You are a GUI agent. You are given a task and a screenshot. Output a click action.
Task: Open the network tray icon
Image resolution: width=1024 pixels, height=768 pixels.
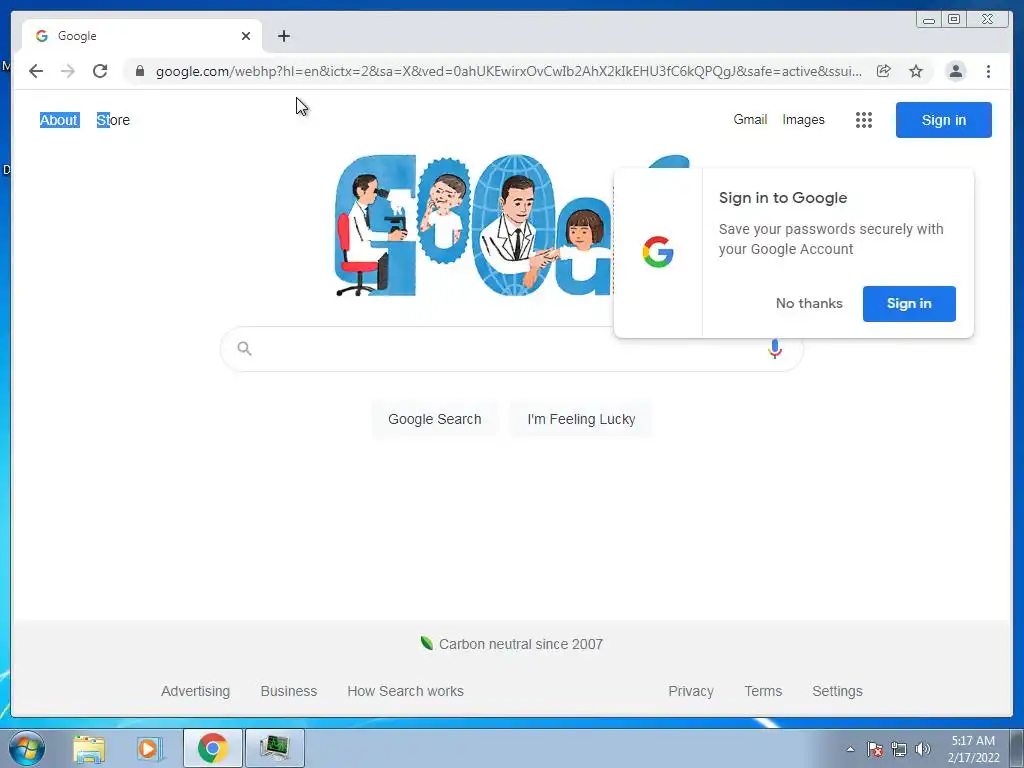click(899, 749)
